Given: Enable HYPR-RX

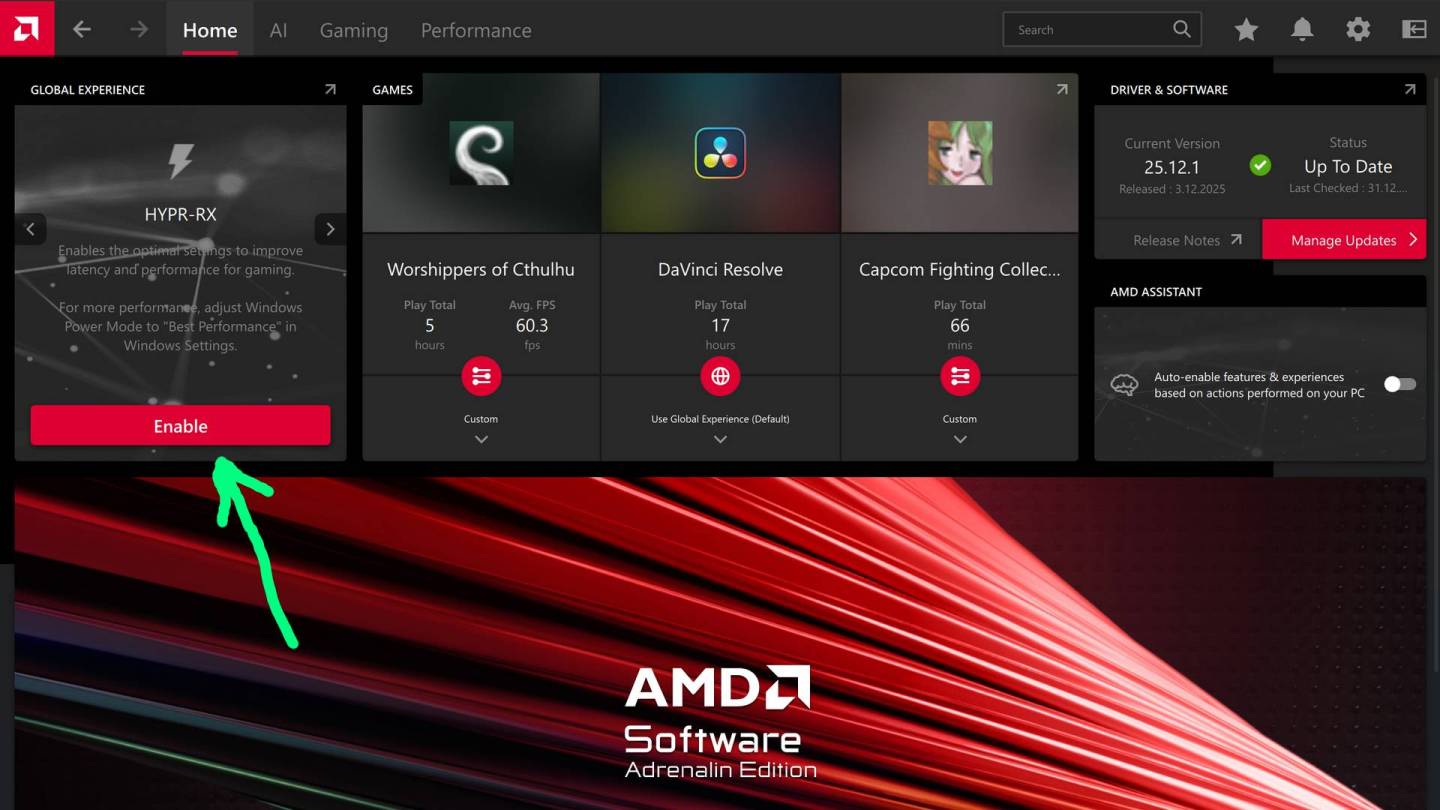Looking at the screenshot, I should point(180,426).
